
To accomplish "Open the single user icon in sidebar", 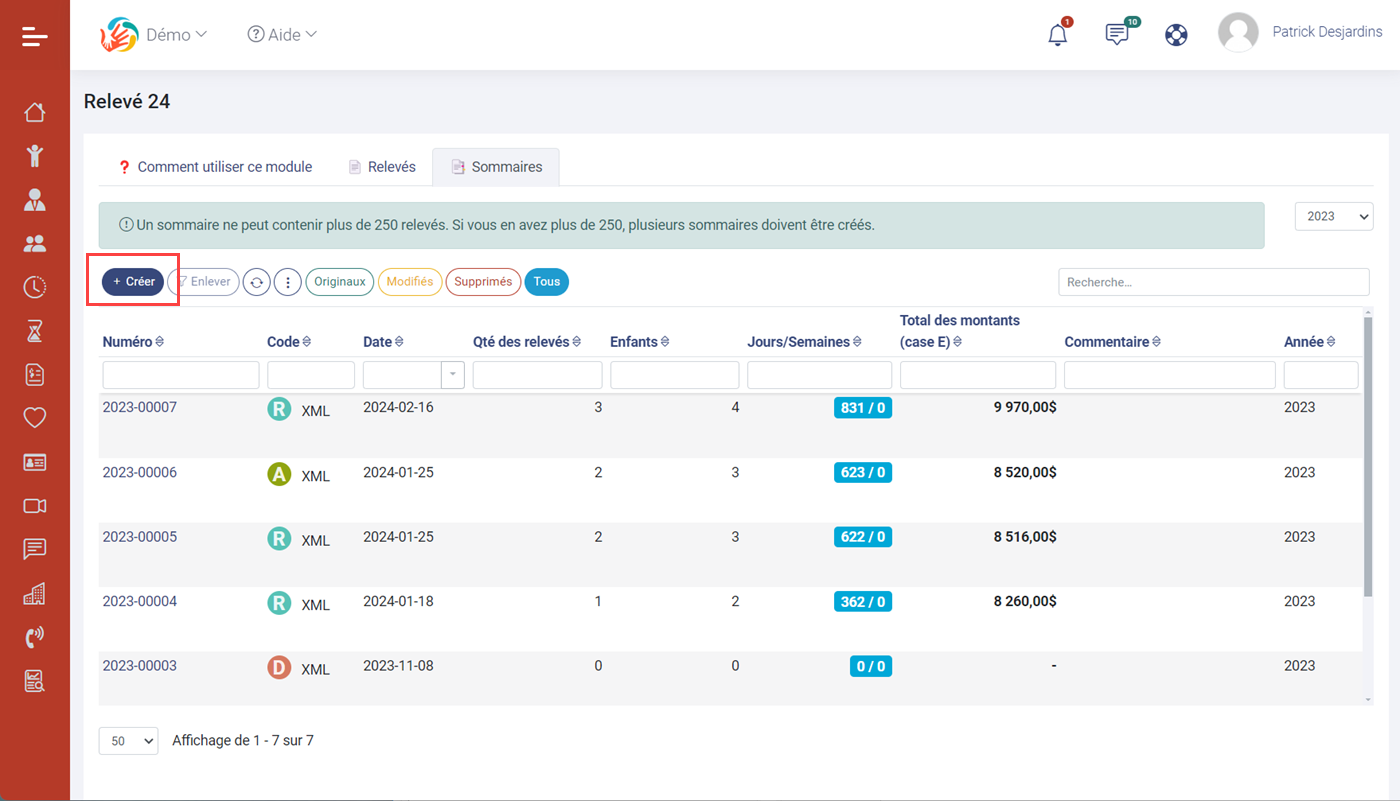I will (35, 199).
